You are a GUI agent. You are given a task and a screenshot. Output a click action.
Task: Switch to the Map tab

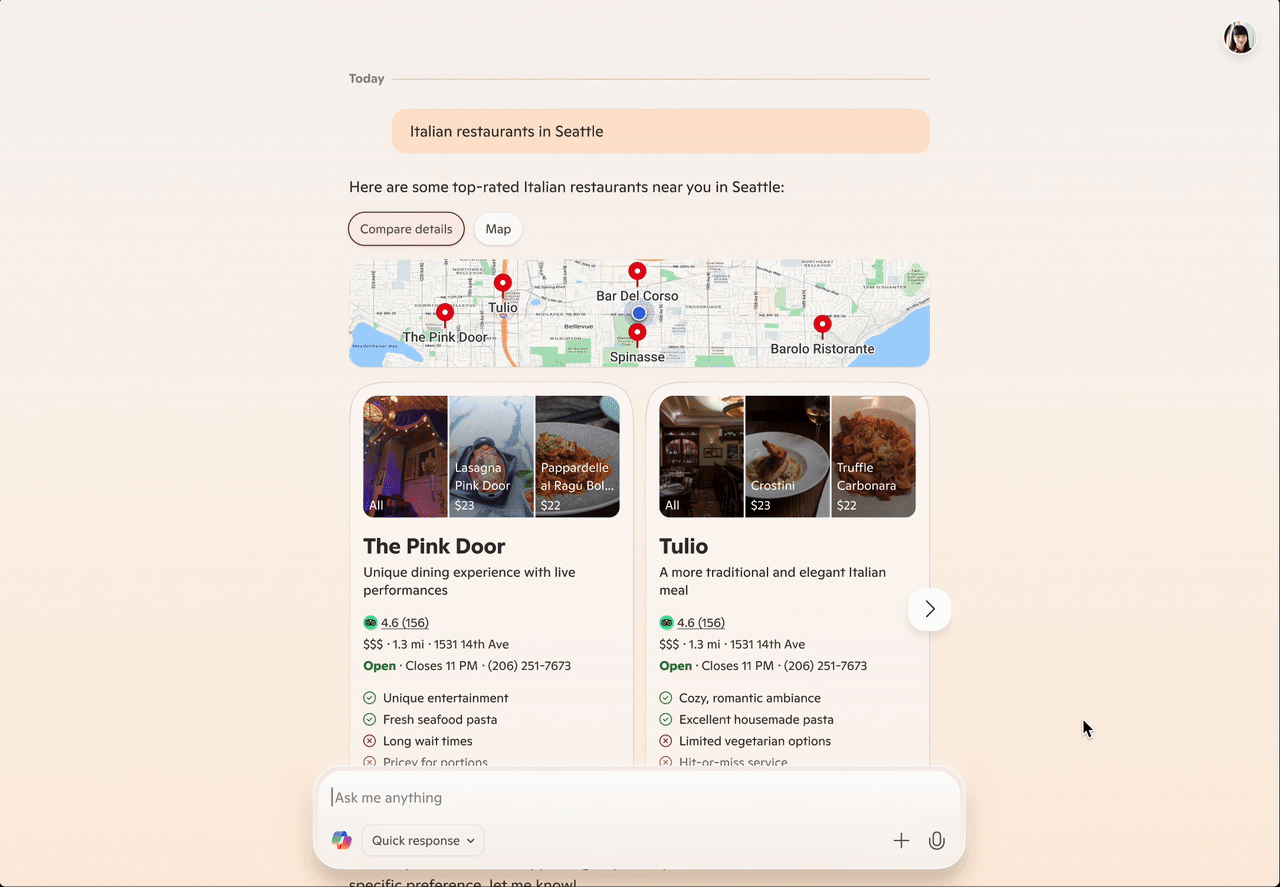point(498,229)
